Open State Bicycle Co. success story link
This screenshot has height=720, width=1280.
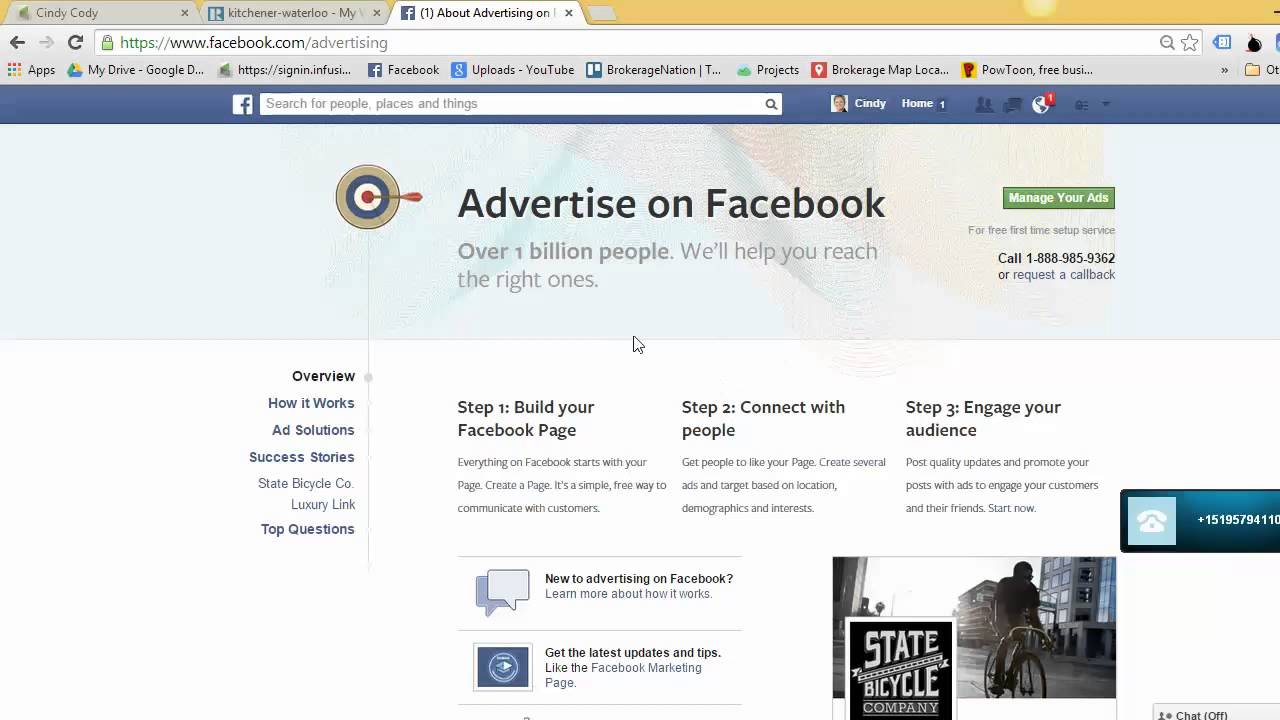click(x=306, y=483)
